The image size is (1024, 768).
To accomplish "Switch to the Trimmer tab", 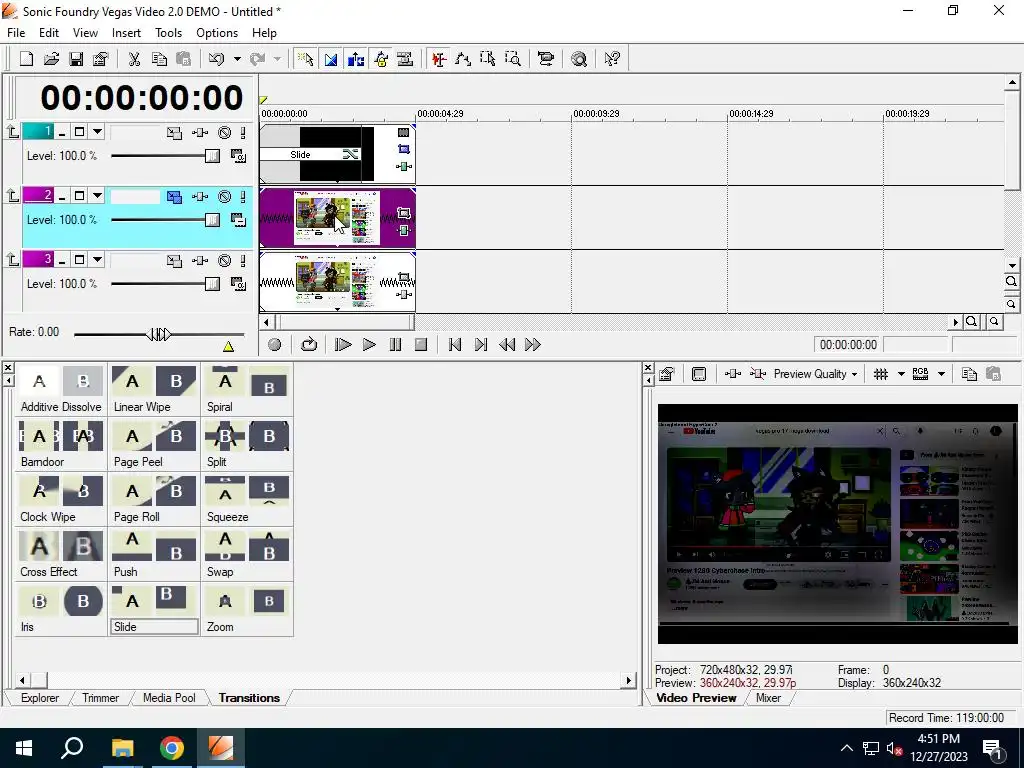I will click(101, 697).
